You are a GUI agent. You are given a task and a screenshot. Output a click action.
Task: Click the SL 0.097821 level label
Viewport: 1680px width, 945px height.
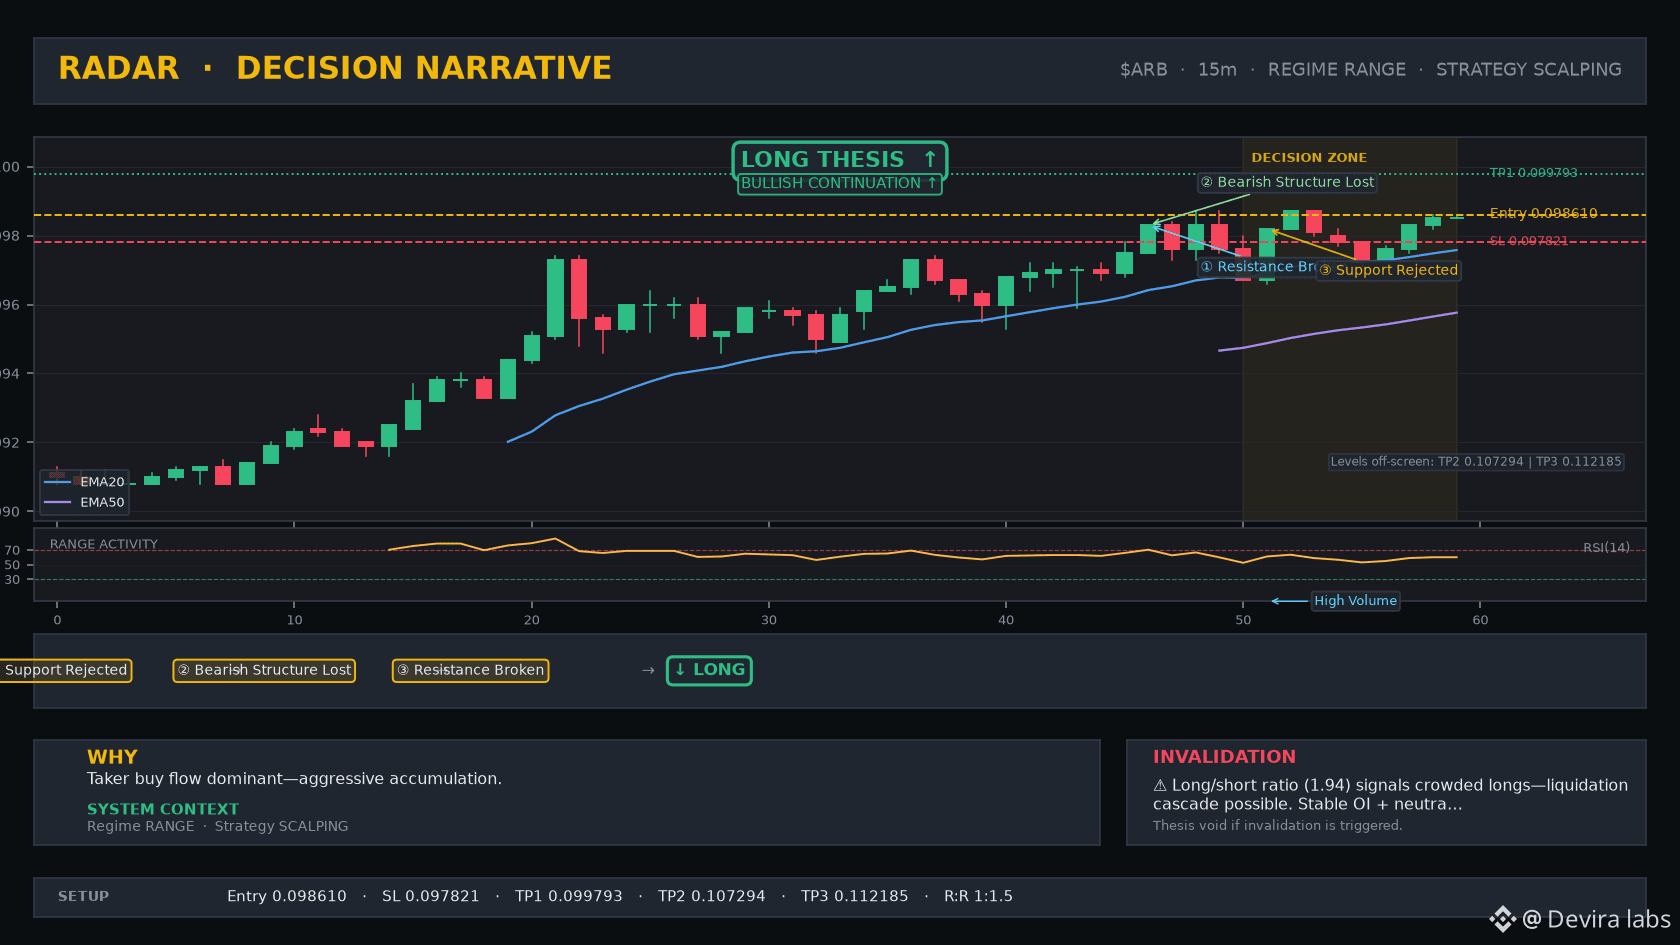point(1528,241)
